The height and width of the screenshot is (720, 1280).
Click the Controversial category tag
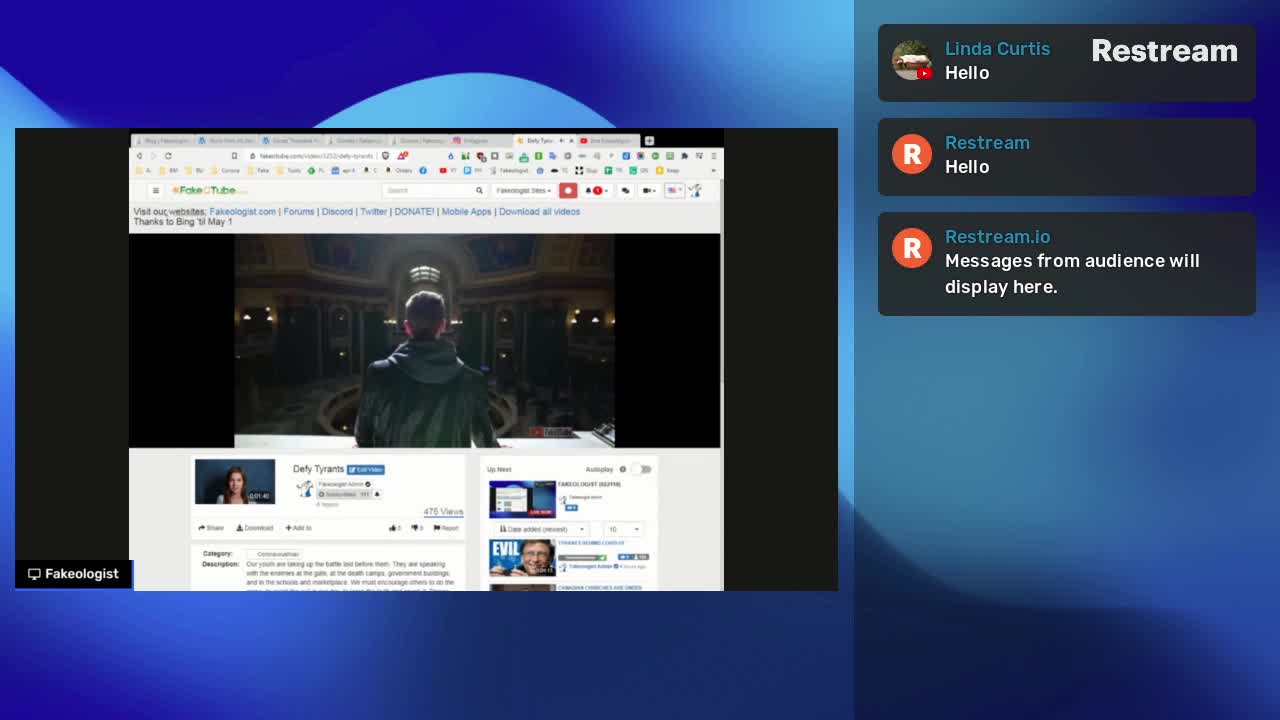coord(275,554)
